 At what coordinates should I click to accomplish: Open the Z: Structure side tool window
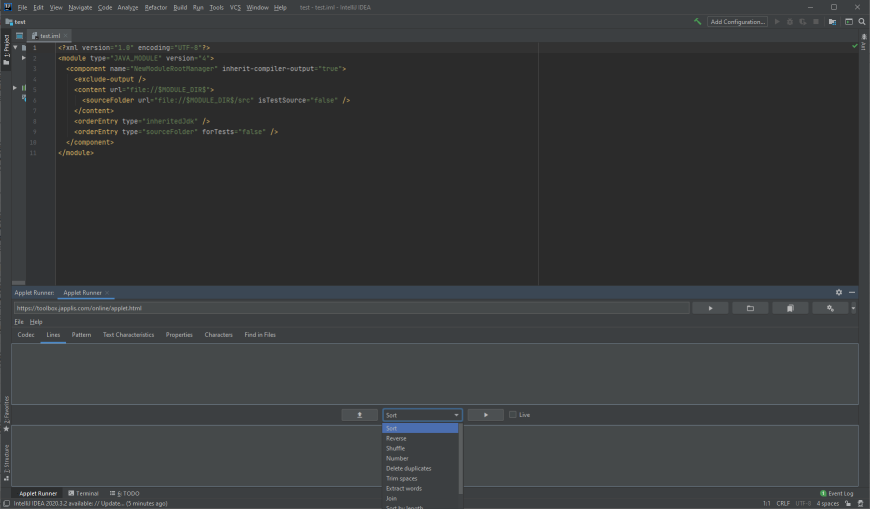[x=6, y=462]
